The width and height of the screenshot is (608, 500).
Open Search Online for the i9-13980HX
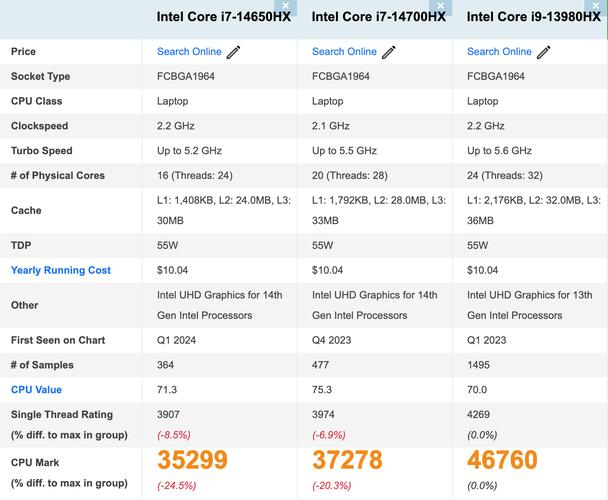pos(499,52)
